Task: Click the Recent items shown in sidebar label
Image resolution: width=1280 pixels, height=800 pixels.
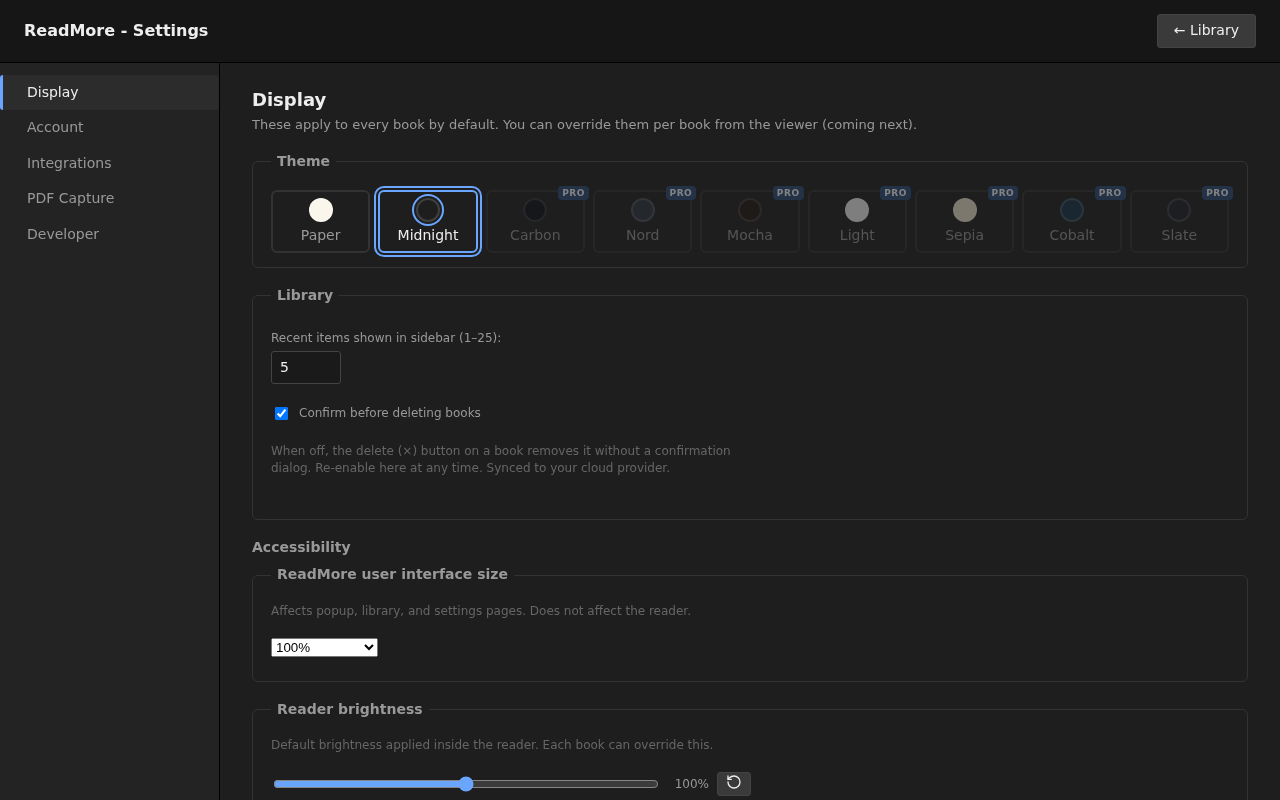Action: (x=386, y=338)
